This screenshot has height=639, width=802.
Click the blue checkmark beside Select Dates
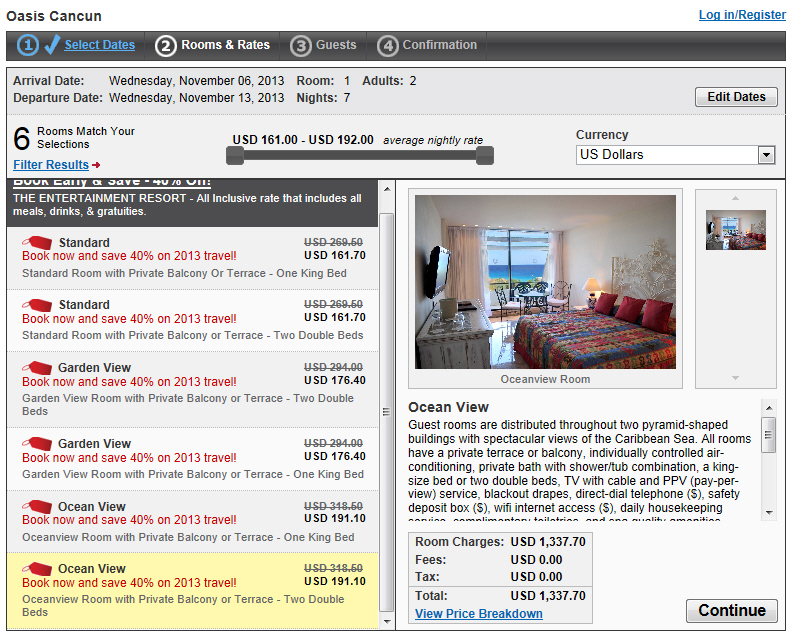(52, 45)
